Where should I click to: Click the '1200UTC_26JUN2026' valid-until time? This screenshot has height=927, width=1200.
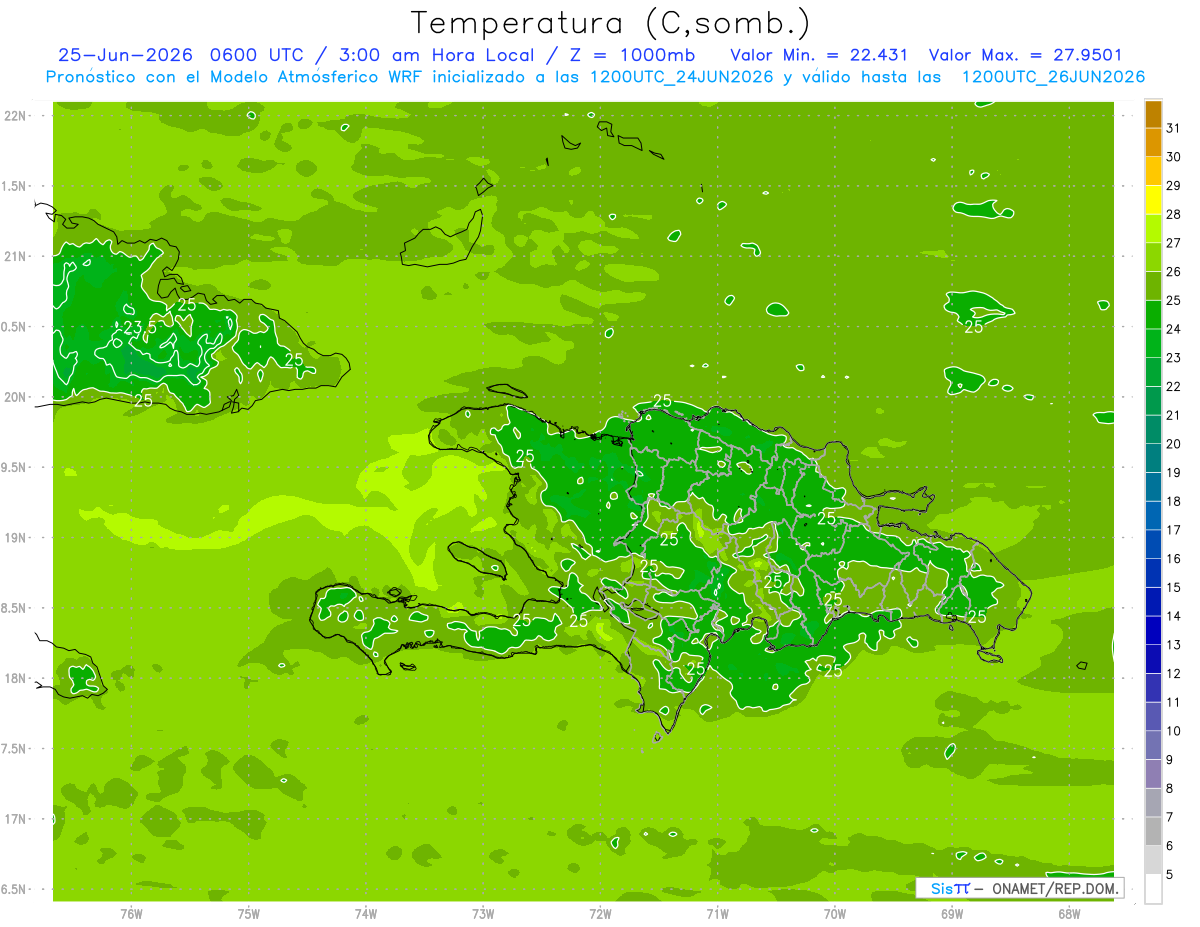(1053, 77)
